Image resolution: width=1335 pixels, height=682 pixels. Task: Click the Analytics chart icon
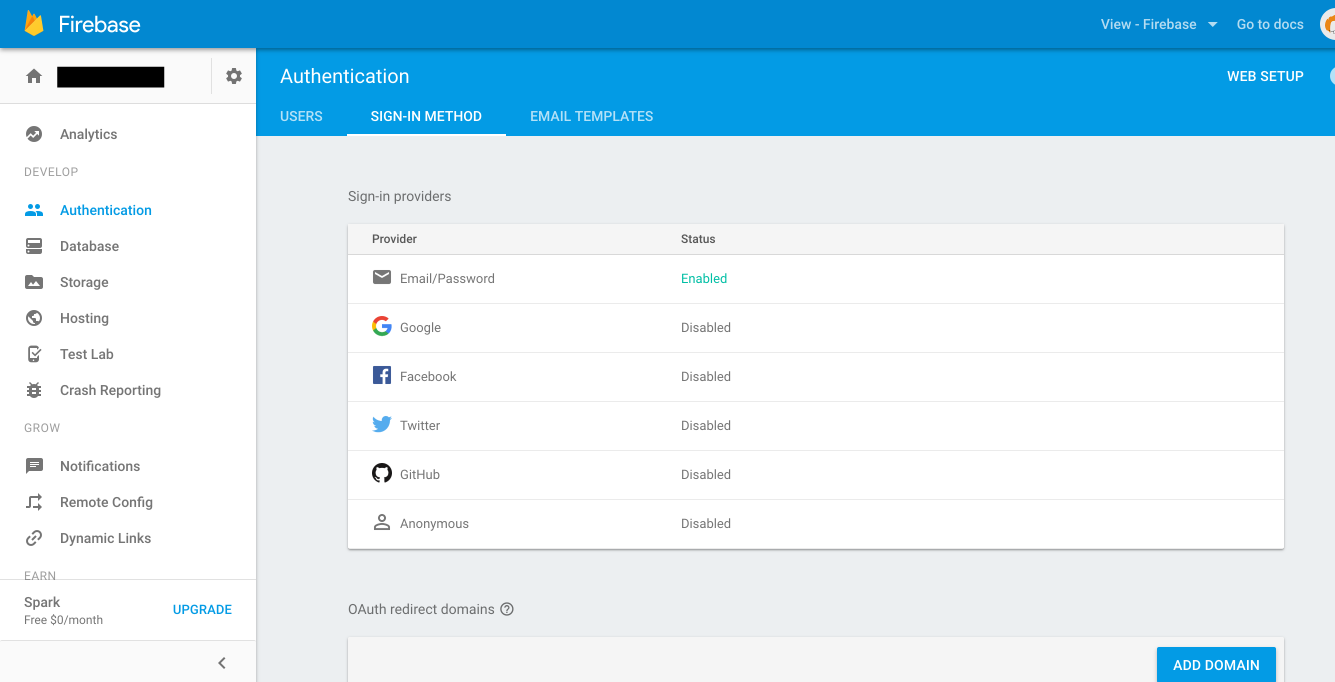click(34, 134)
